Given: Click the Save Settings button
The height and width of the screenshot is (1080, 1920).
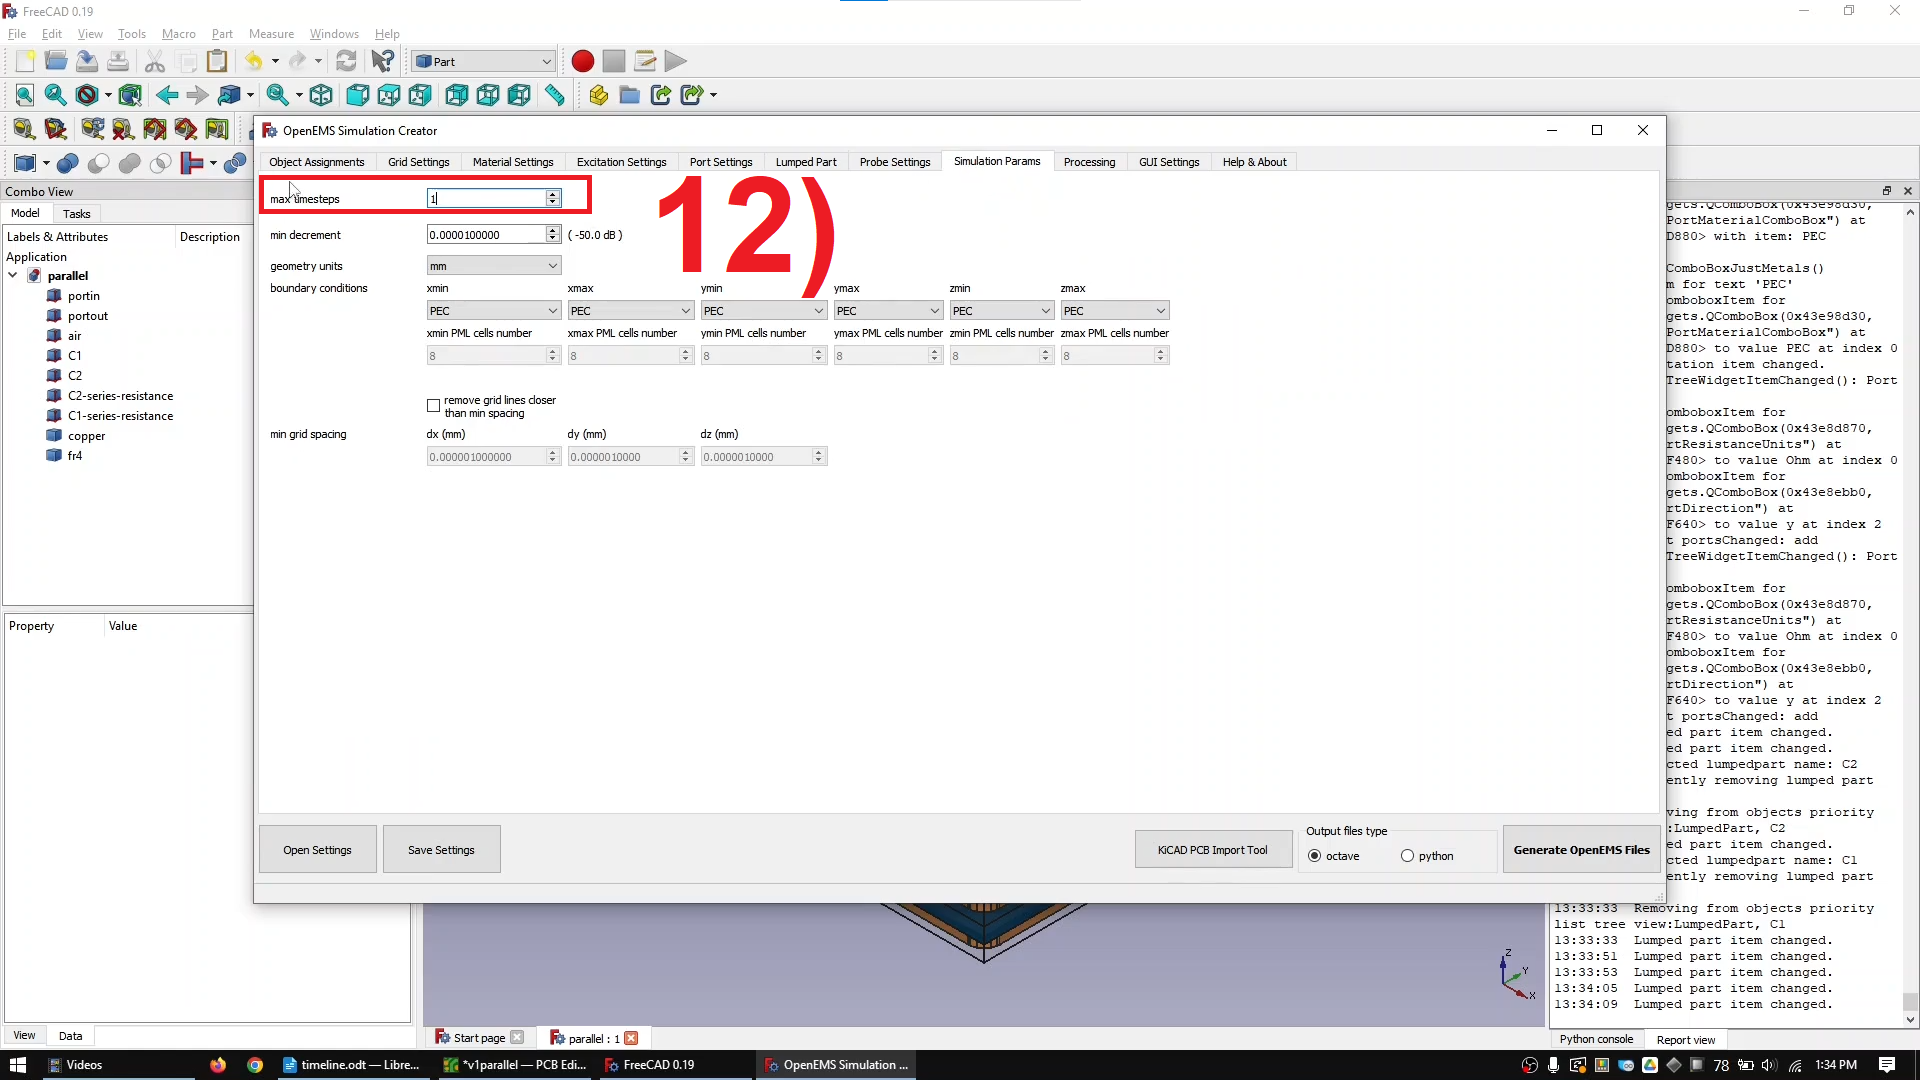Looking at the screenshot, I should point(440,849).
